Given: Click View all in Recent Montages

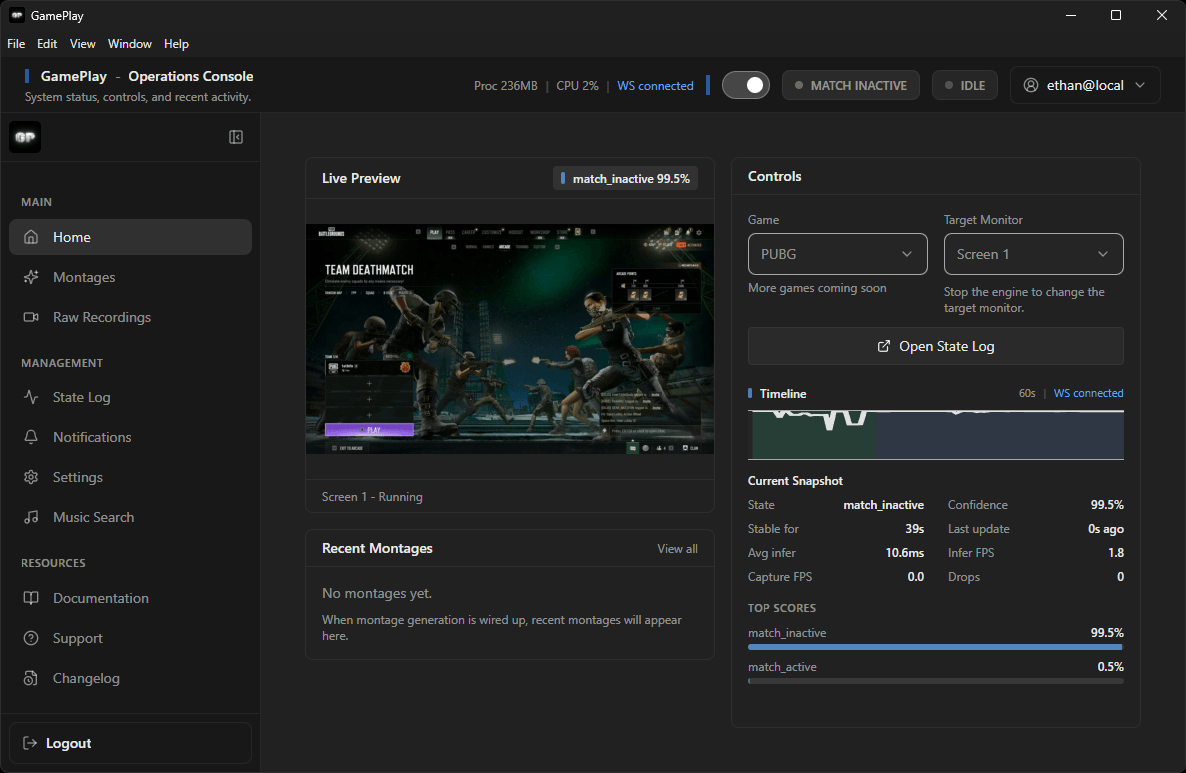Looking at the screenshot, I should pos(677,548).
